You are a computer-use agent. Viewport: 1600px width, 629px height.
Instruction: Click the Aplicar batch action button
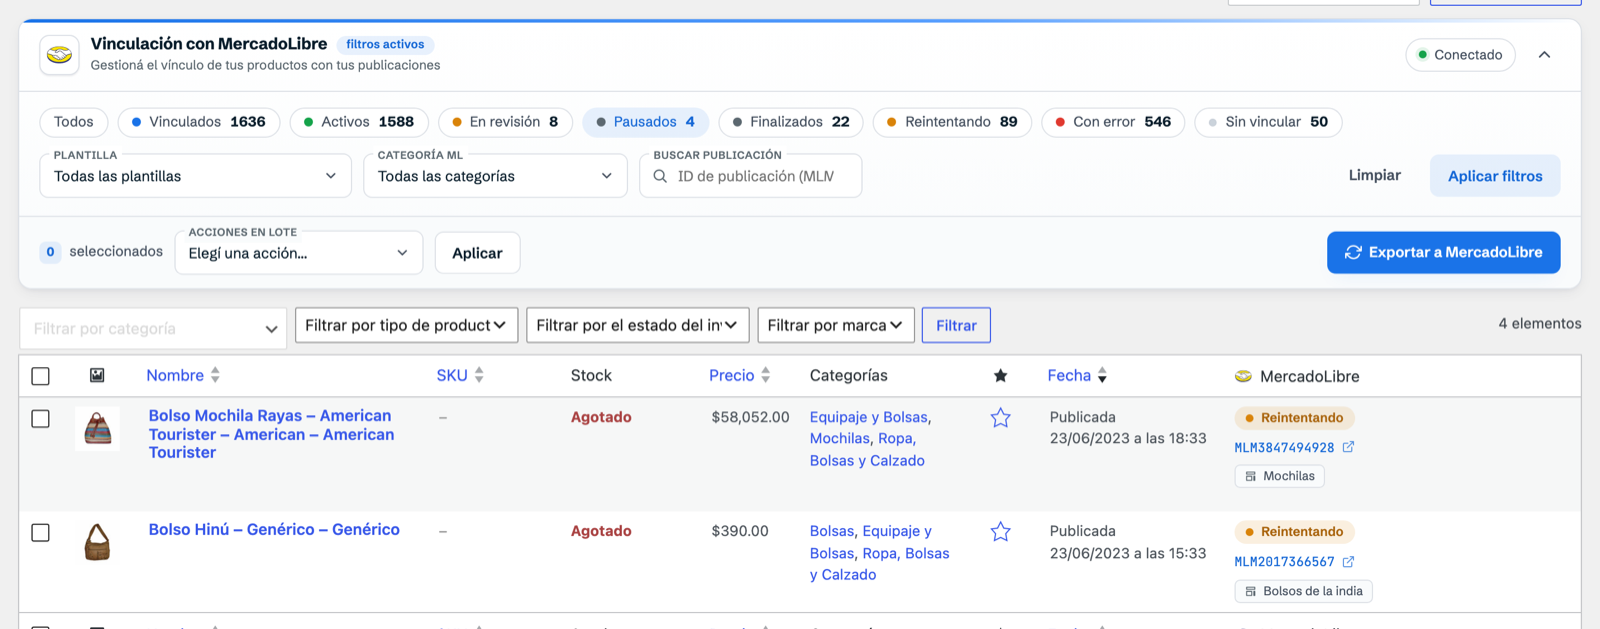coord(477,253)
